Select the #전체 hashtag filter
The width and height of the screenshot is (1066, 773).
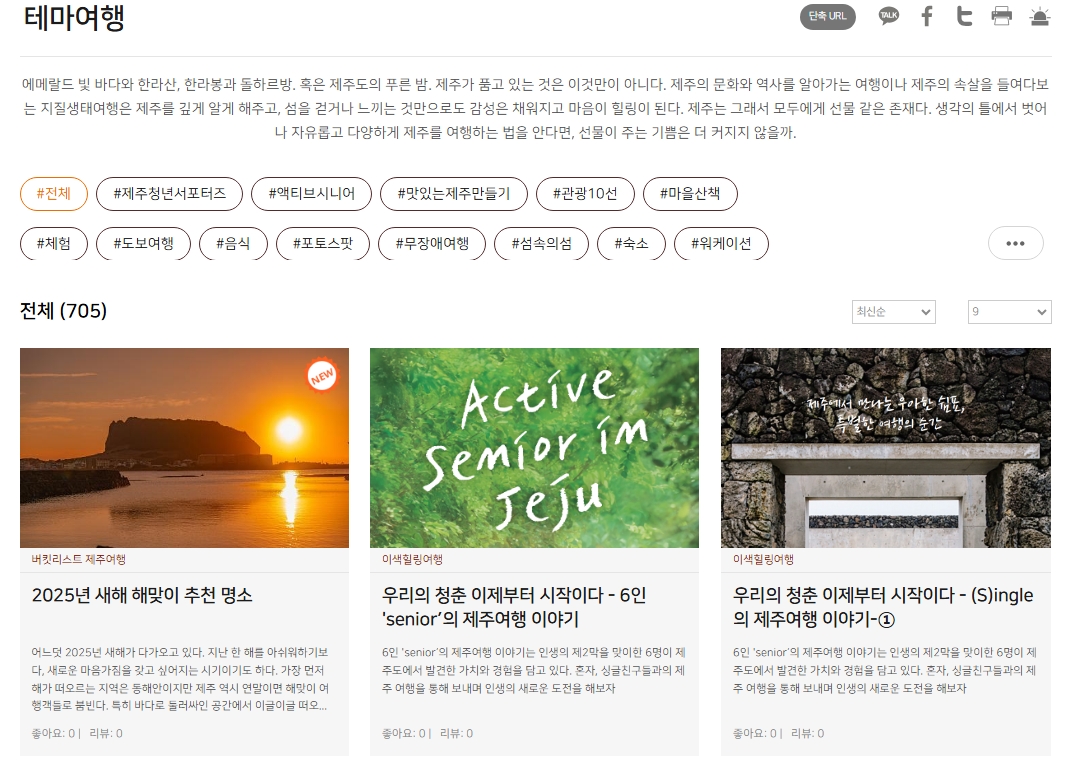click(54, 193)
